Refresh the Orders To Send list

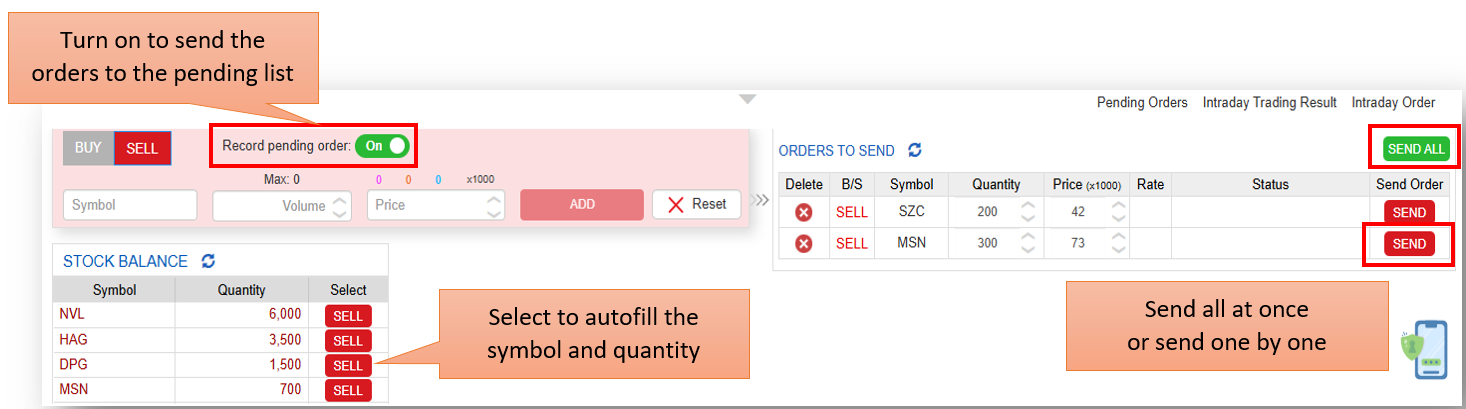914,150
